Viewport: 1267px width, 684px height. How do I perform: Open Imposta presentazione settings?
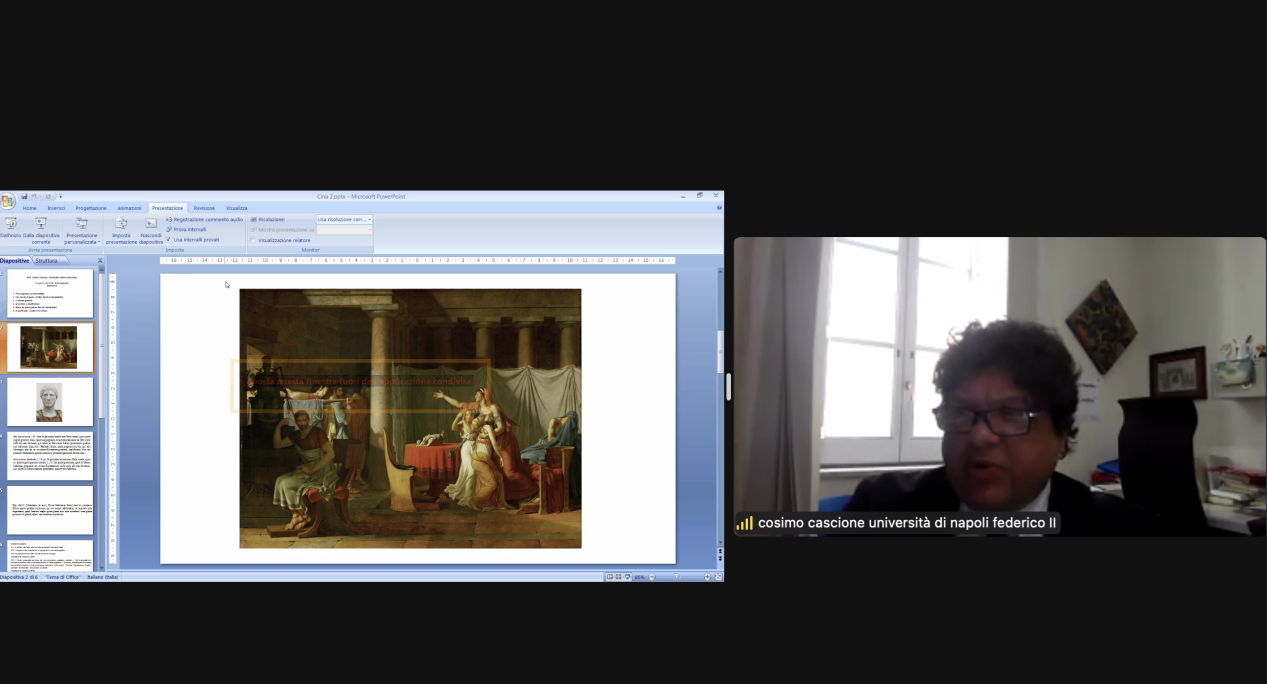[121, 224]
